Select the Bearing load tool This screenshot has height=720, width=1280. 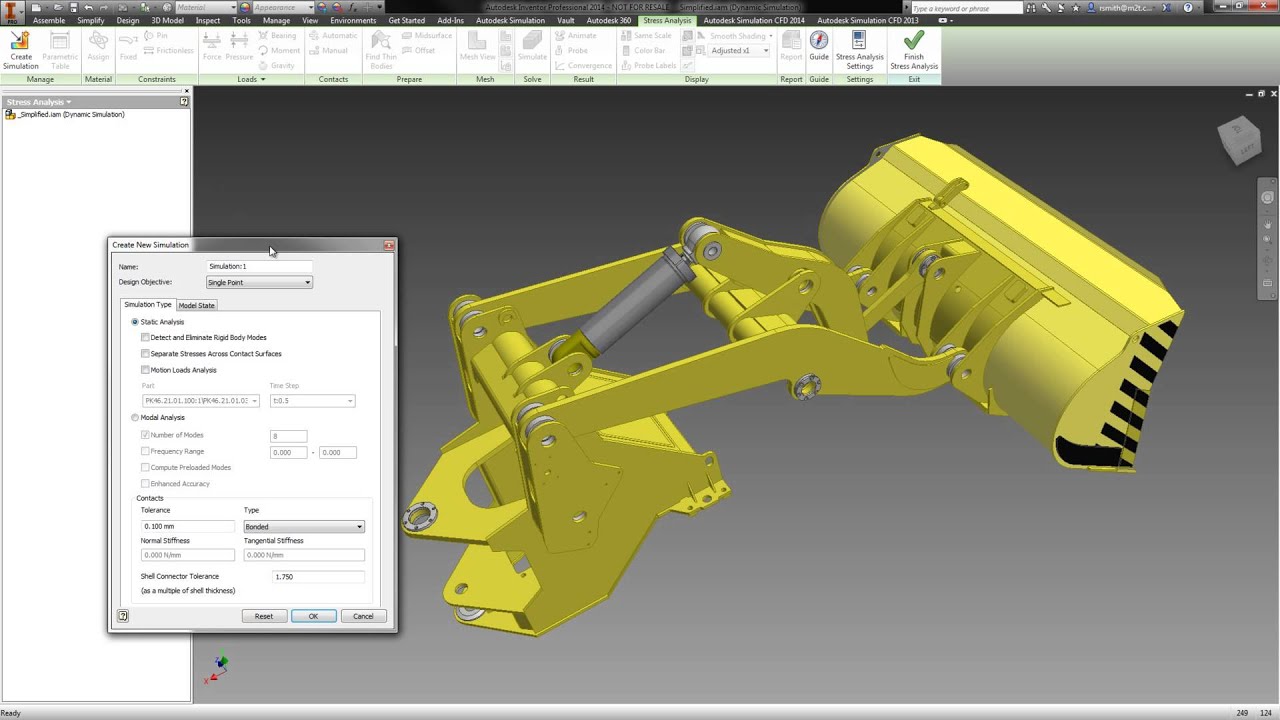276,36
